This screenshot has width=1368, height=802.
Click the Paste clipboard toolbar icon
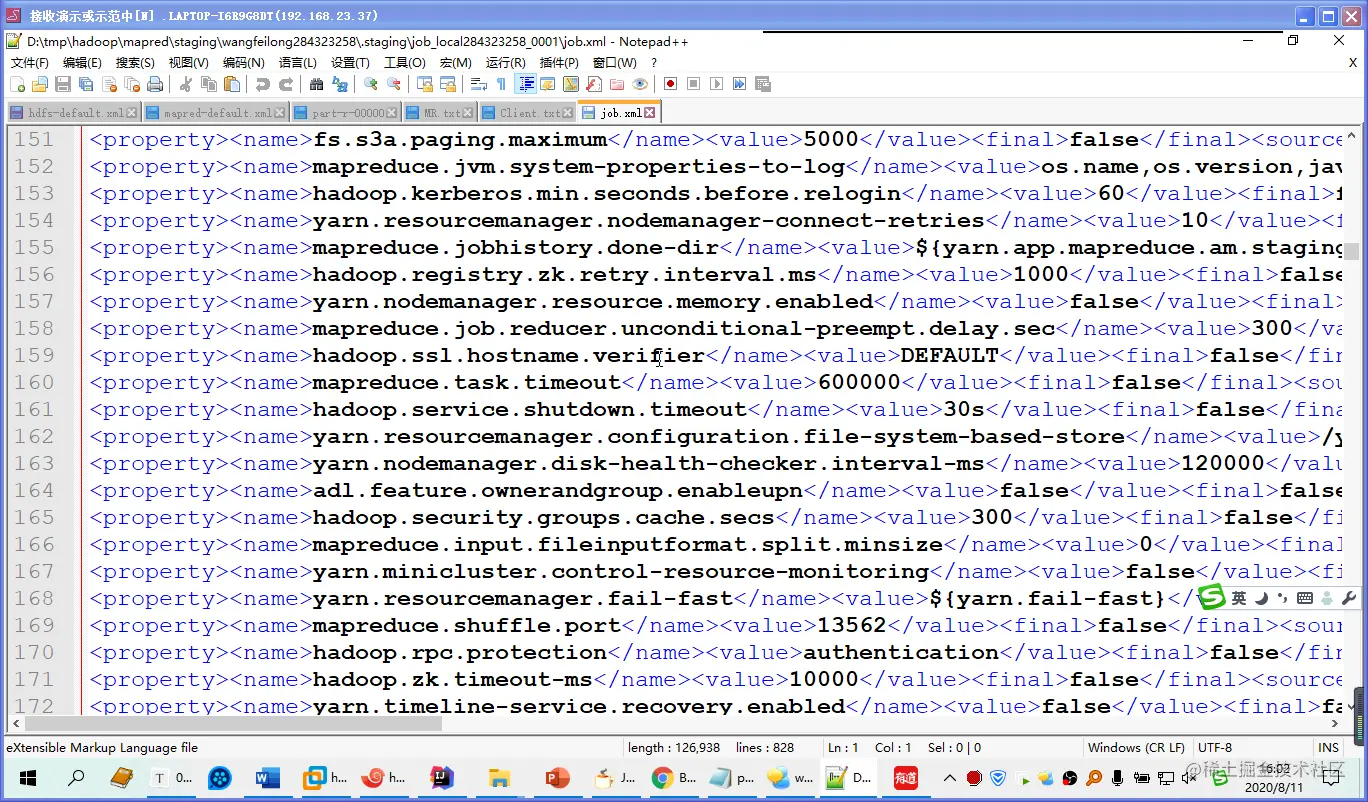click(230, 84)
